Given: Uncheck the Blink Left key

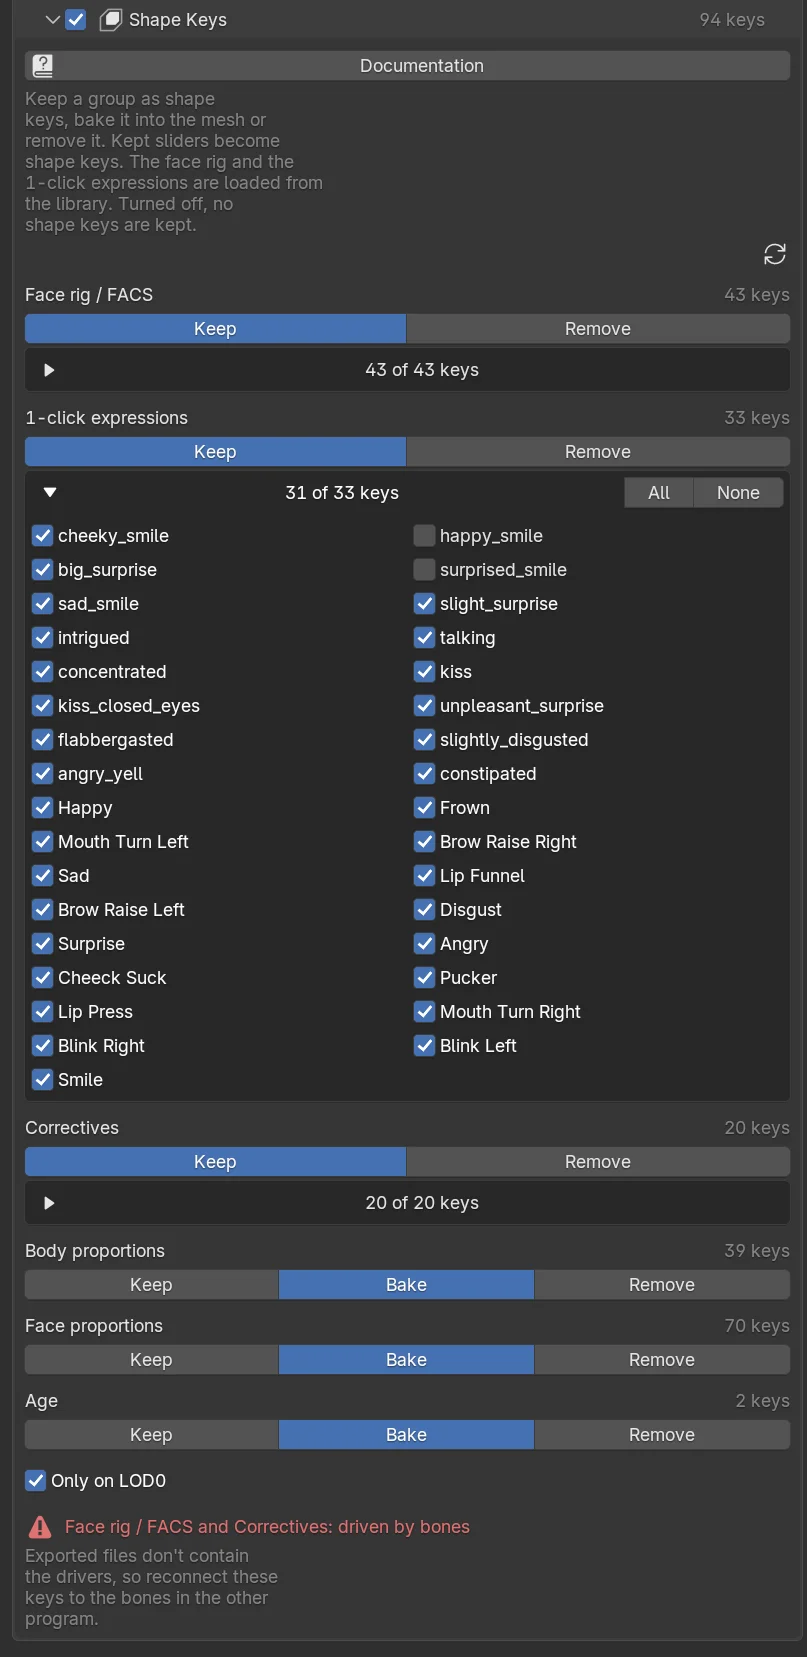Looking at the screenshot, I should click(424, 1046).
